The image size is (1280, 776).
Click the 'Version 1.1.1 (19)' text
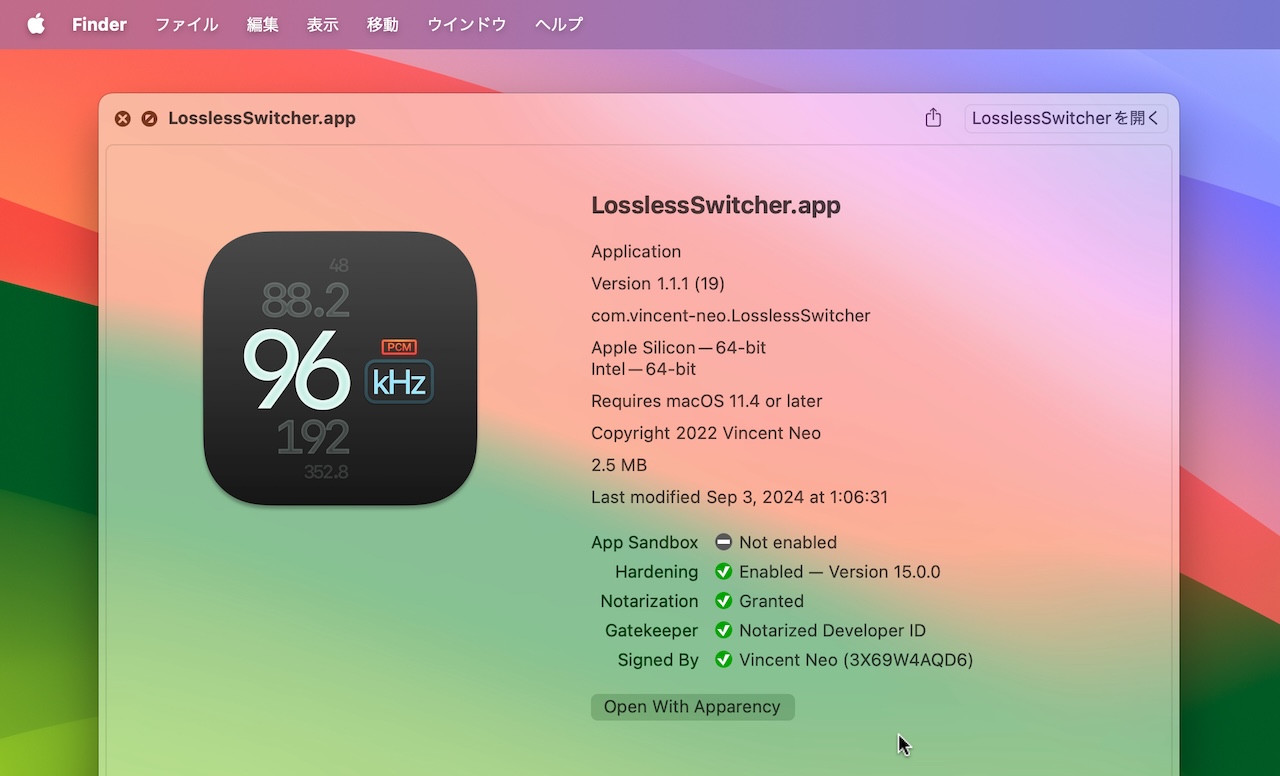point(658,284)
